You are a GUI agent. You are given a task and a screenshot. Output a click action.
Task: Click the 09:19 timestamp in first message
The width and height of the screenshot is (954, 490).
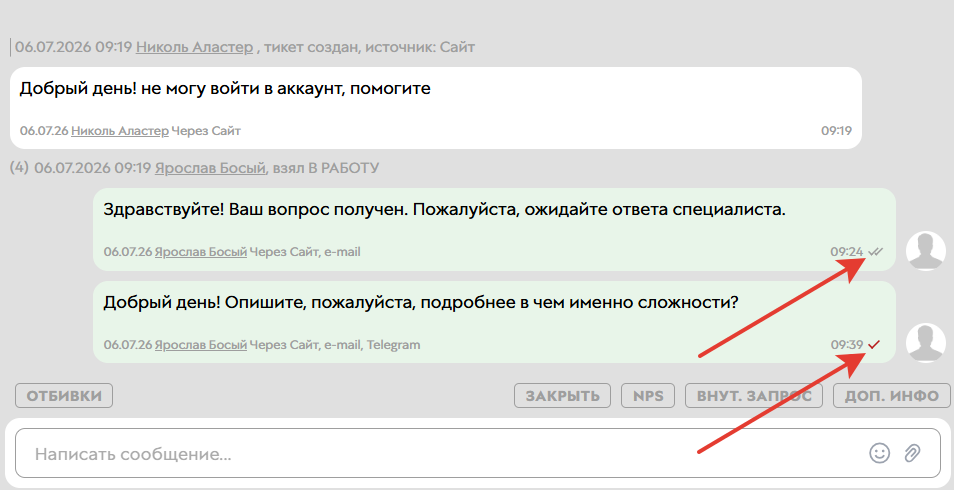837,130
